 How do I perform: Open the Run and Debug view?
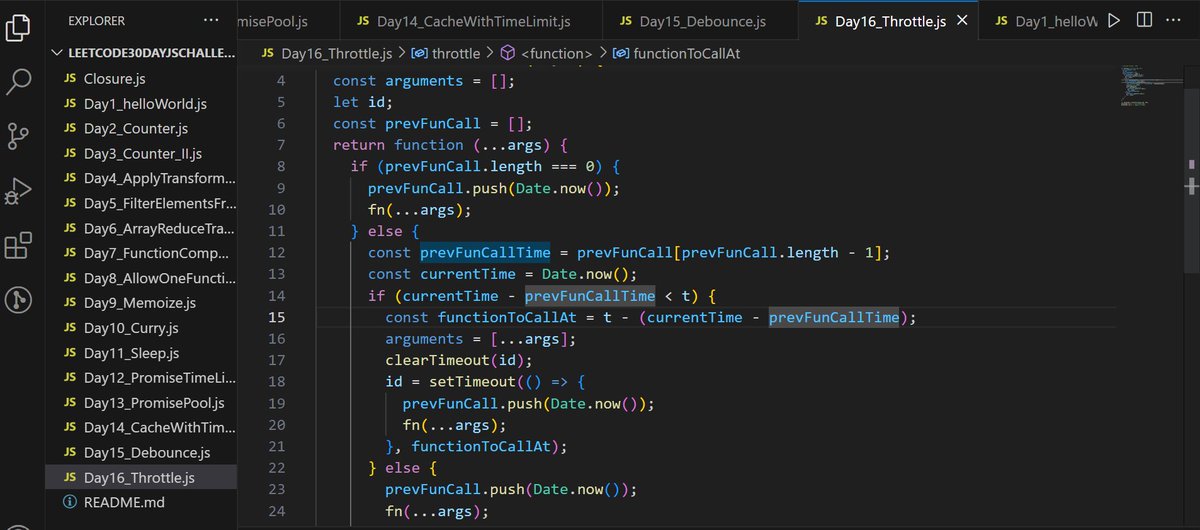[18, 190]
